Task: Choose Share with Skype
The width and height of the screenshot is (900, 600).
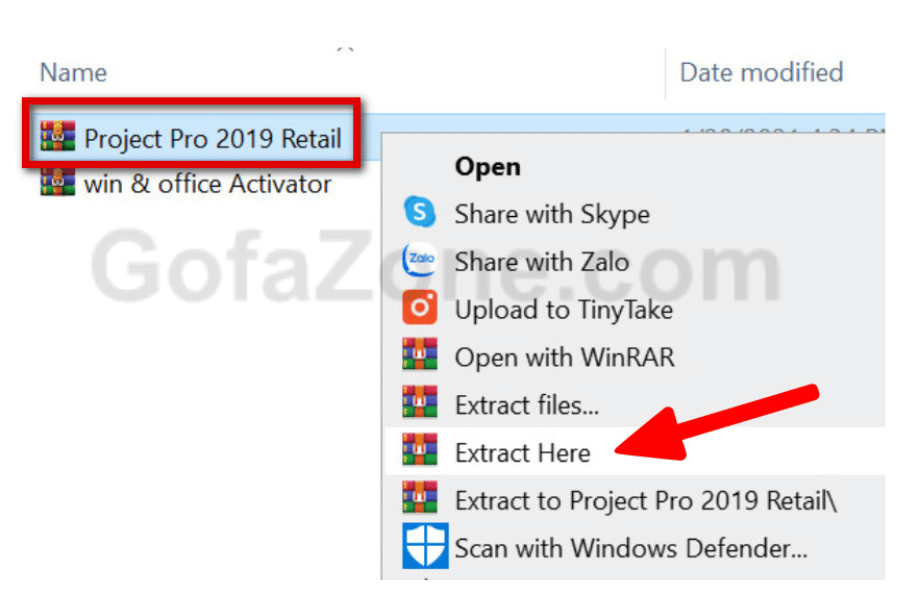Action: (552, 215)
